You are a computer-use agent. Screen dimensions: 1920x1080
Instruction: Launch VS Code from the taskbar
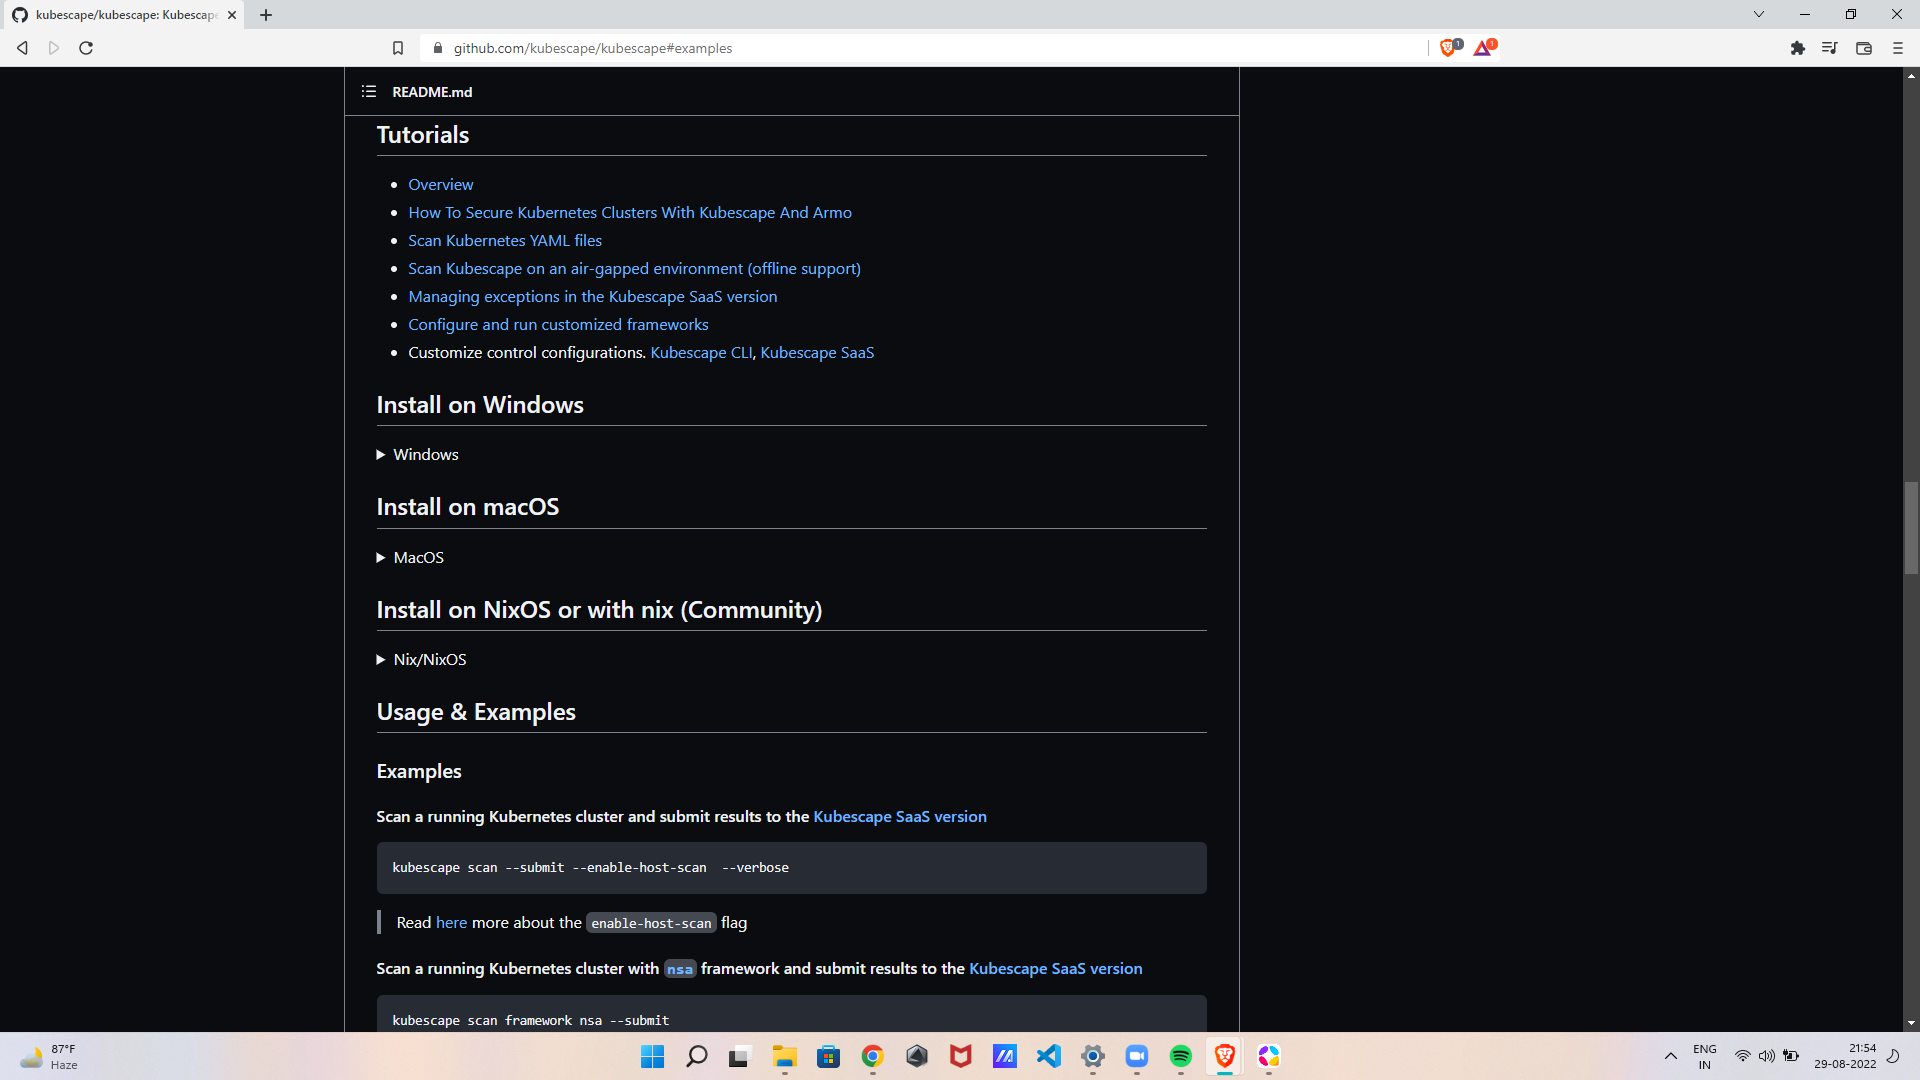tap(1049, 1057)
